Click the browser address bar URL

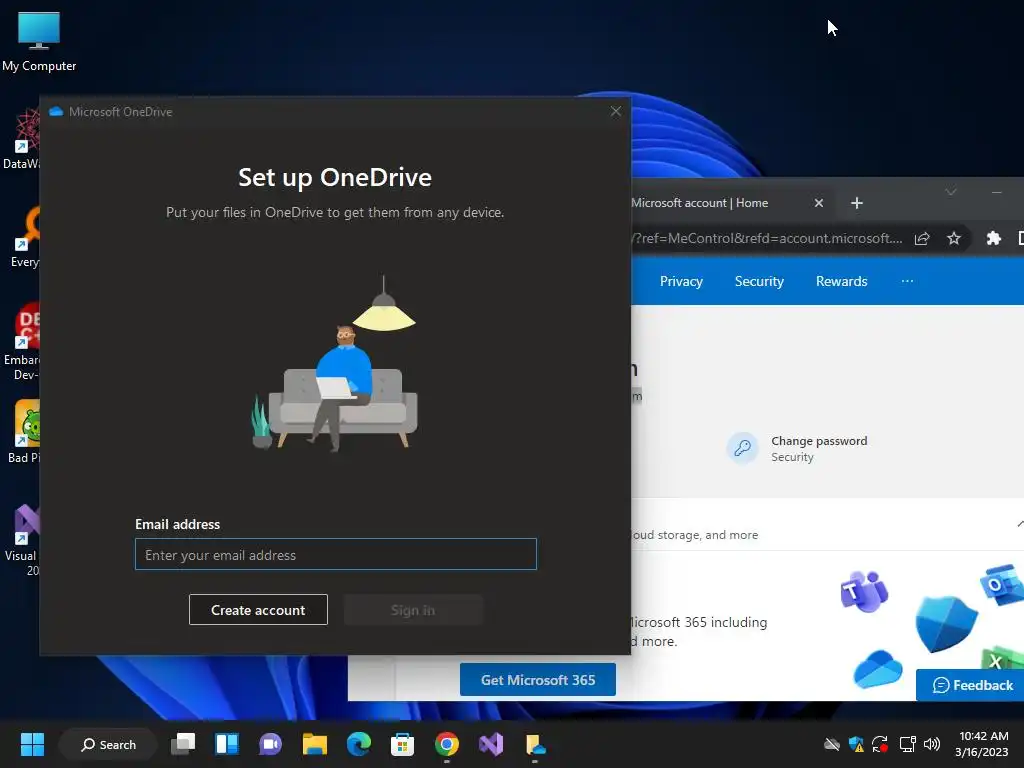[767, 238]
